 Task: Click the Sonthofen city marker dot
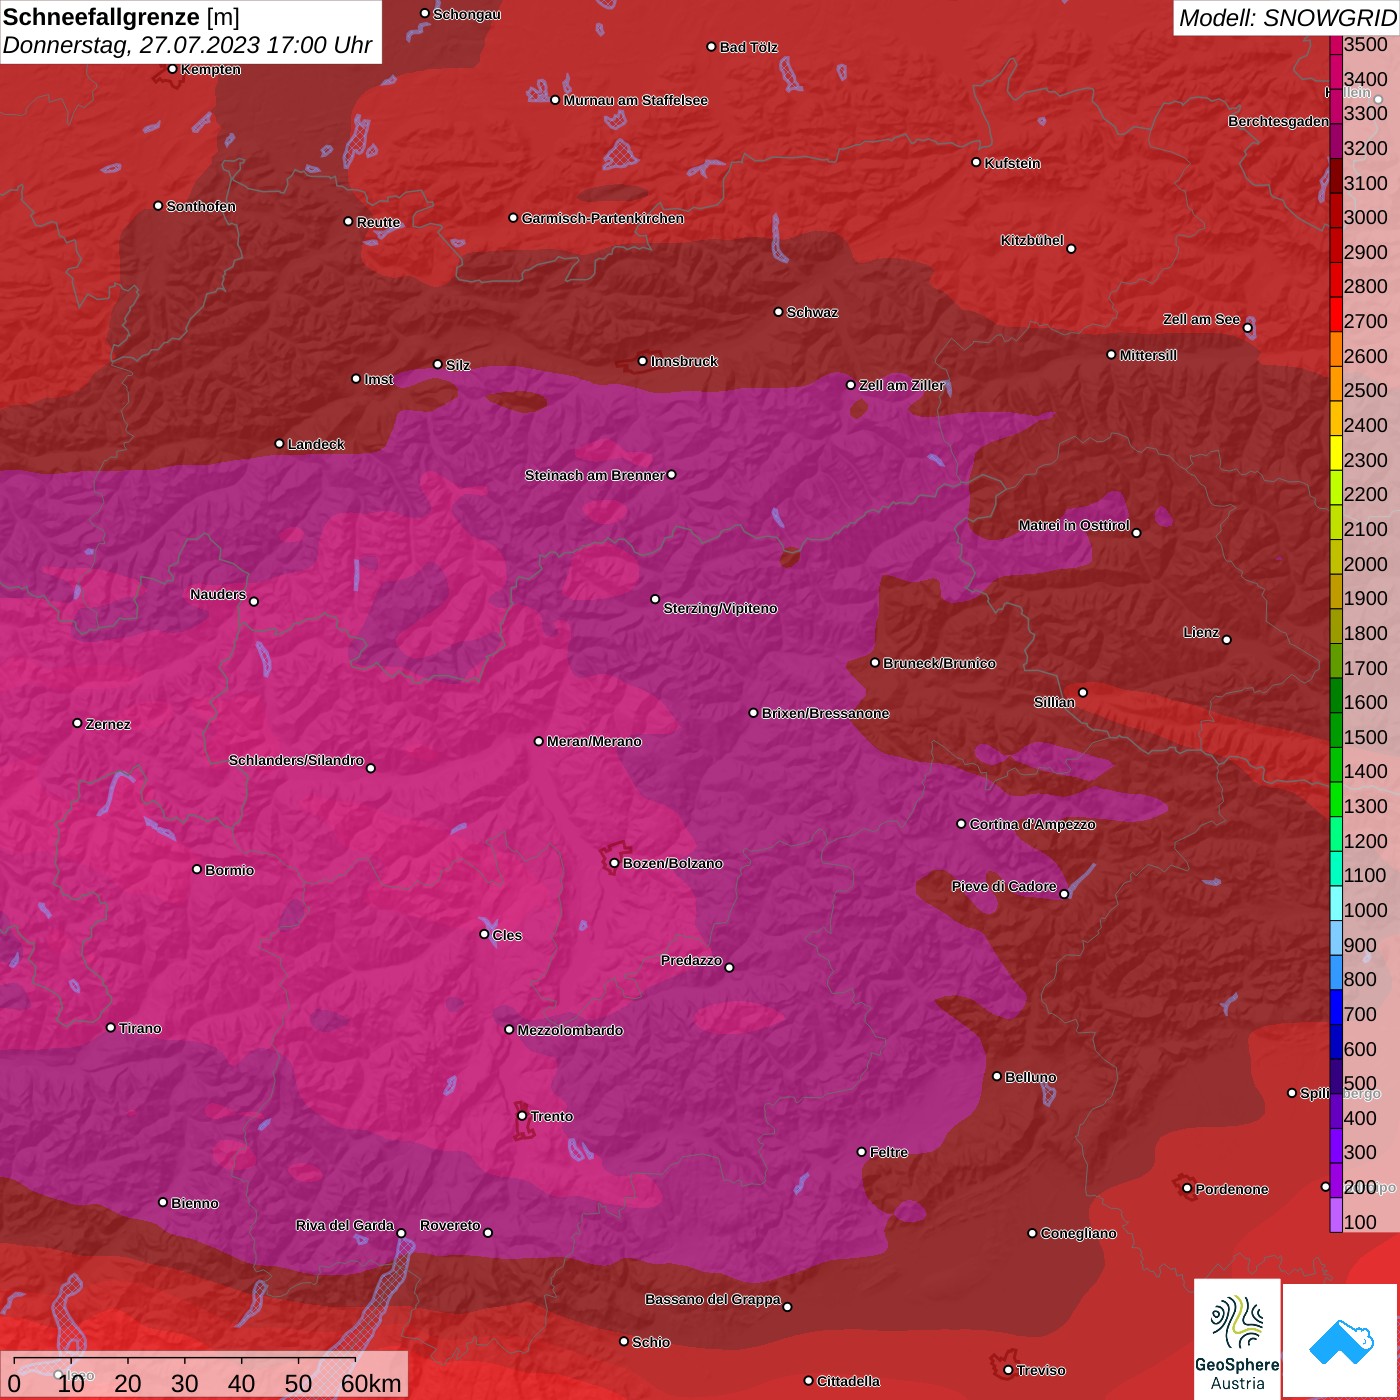click(x=158, y=206)
